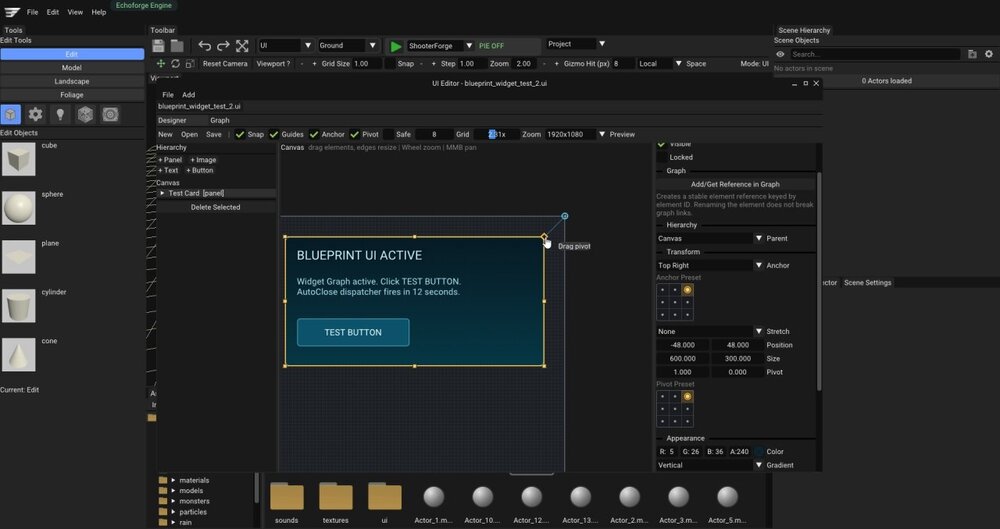The height and width of the screenshot is (529, 1000).
Task: Select the plane primitive thumbnail
Action: click(x=18, y=257)
